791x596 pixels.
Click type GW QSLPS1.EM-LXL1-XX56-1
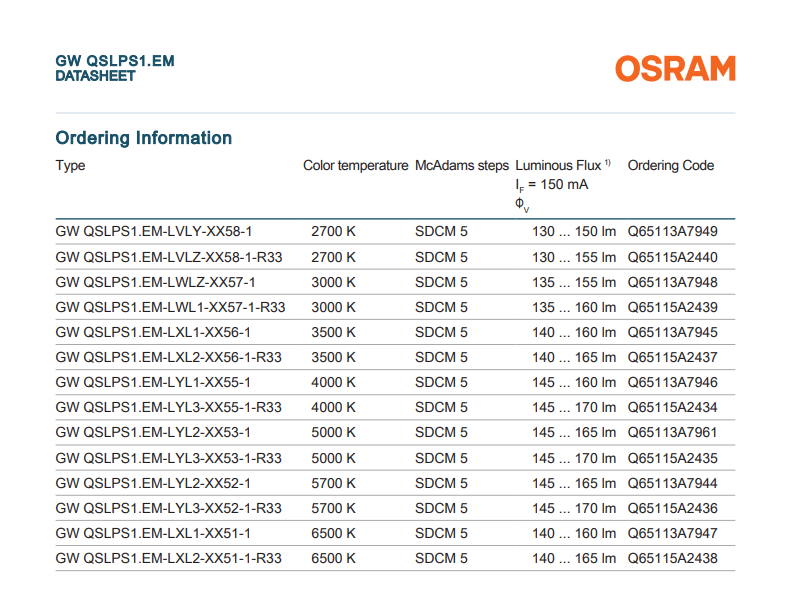click(153, 332)
